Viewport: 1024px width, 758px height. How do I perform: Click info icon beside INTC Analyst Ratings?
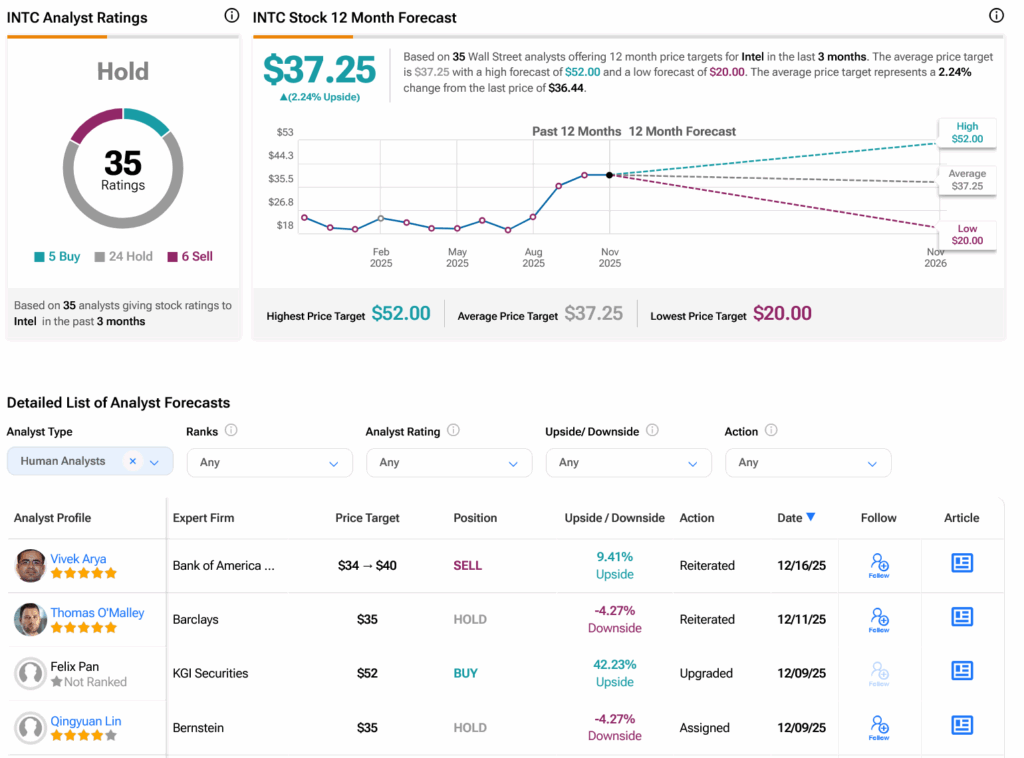[232, 16]
